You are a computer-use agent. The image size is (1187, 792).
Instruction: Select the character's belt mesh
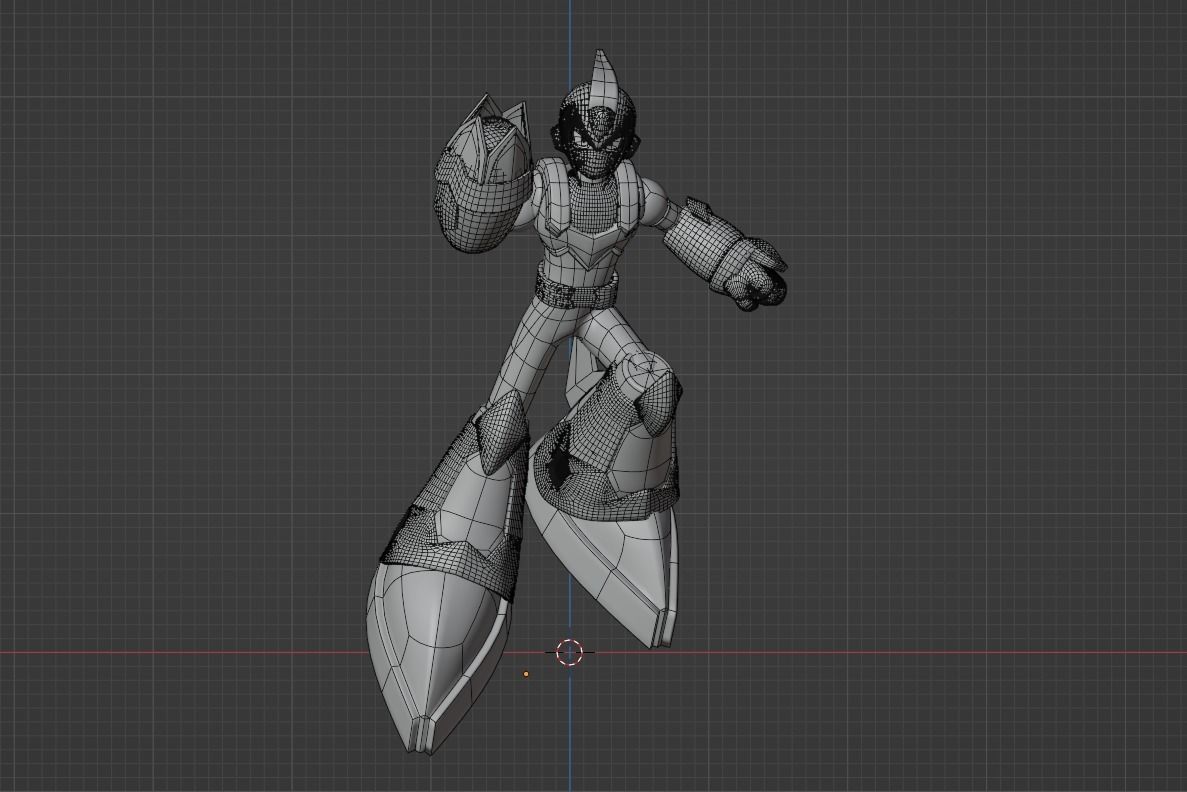(x=575, y=291)
